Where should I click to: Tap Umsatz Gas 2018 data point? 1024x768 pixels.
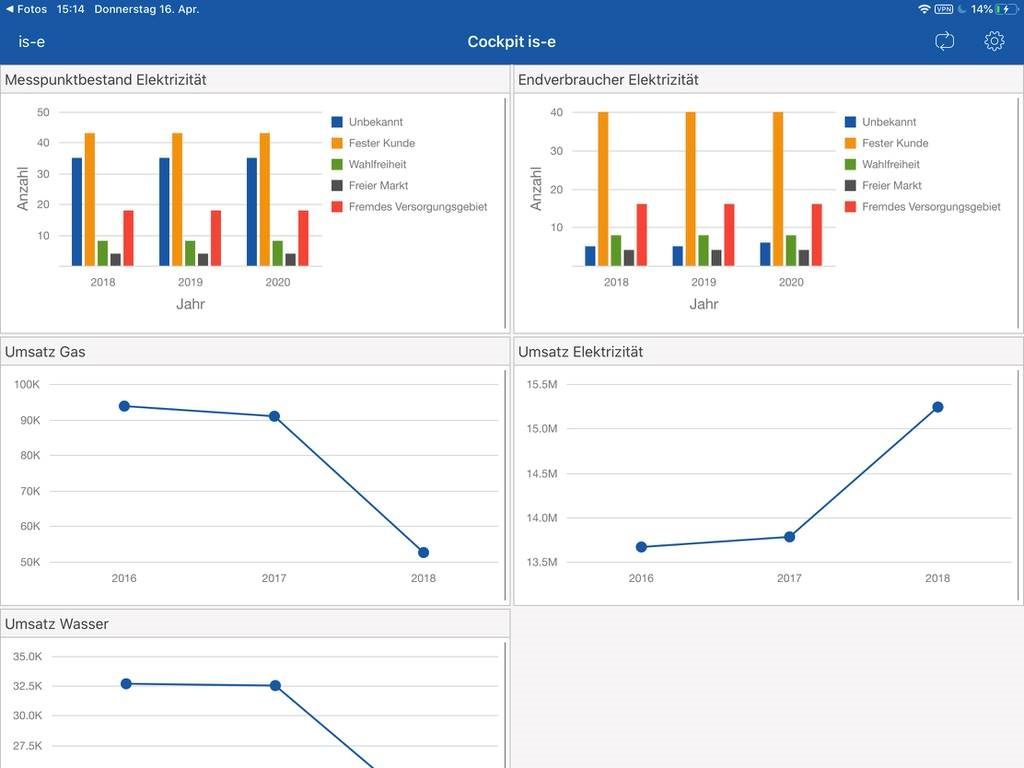(423, 552)
